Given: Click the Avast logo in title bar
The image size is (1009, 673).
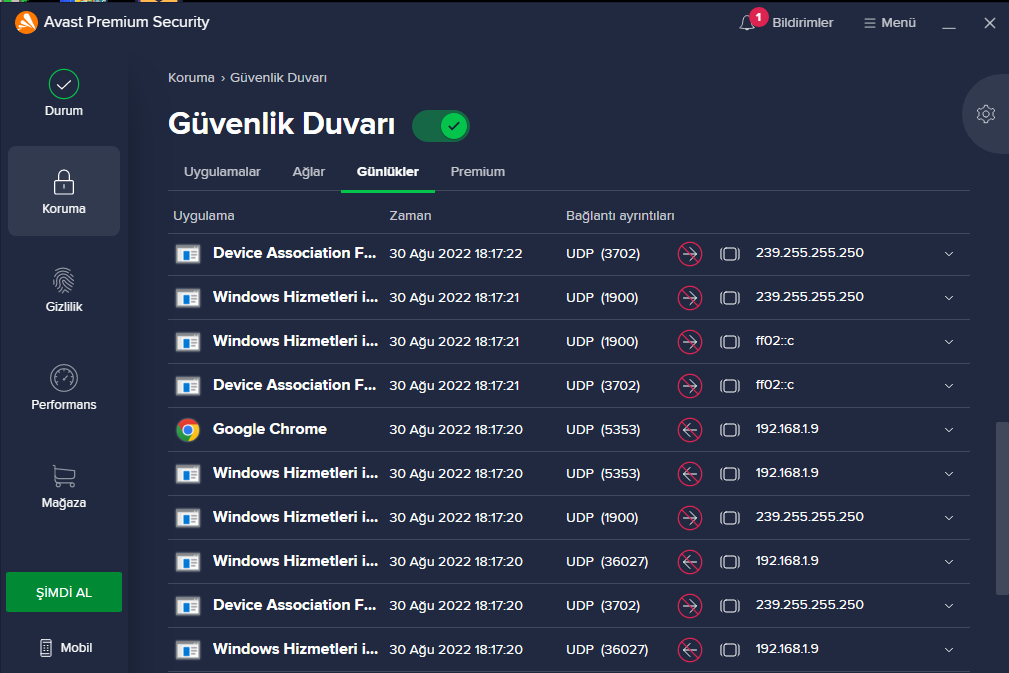Looking at the screenshot, I should [26, 23].
